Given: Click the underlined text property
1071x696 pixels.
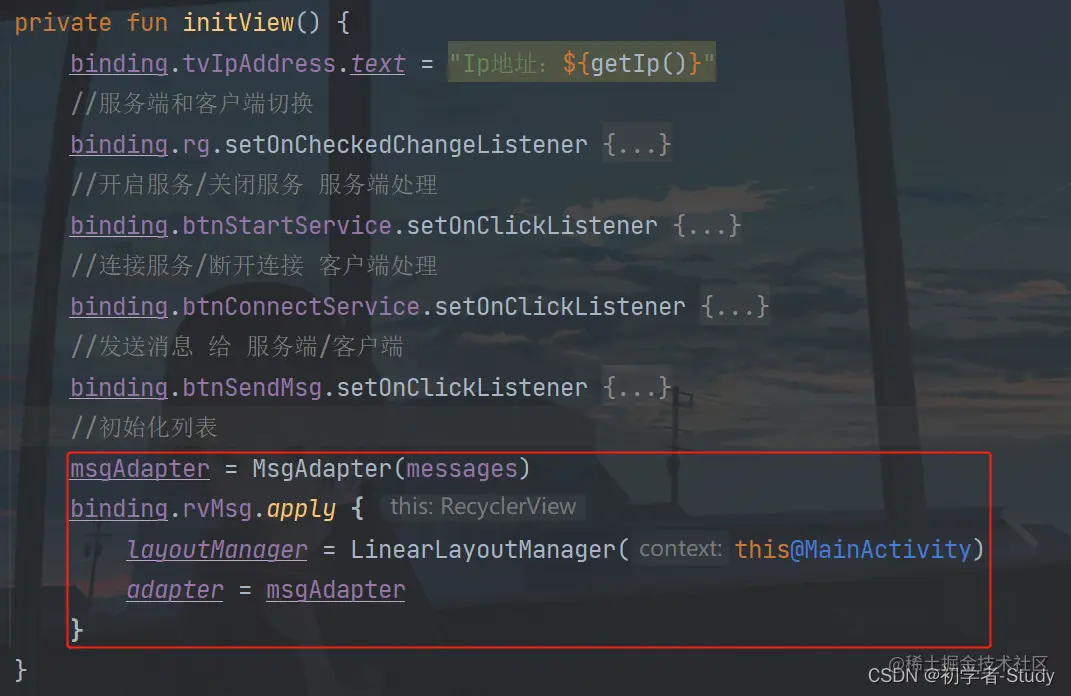Looking at the screenshot, I should (x=378, y=64).
